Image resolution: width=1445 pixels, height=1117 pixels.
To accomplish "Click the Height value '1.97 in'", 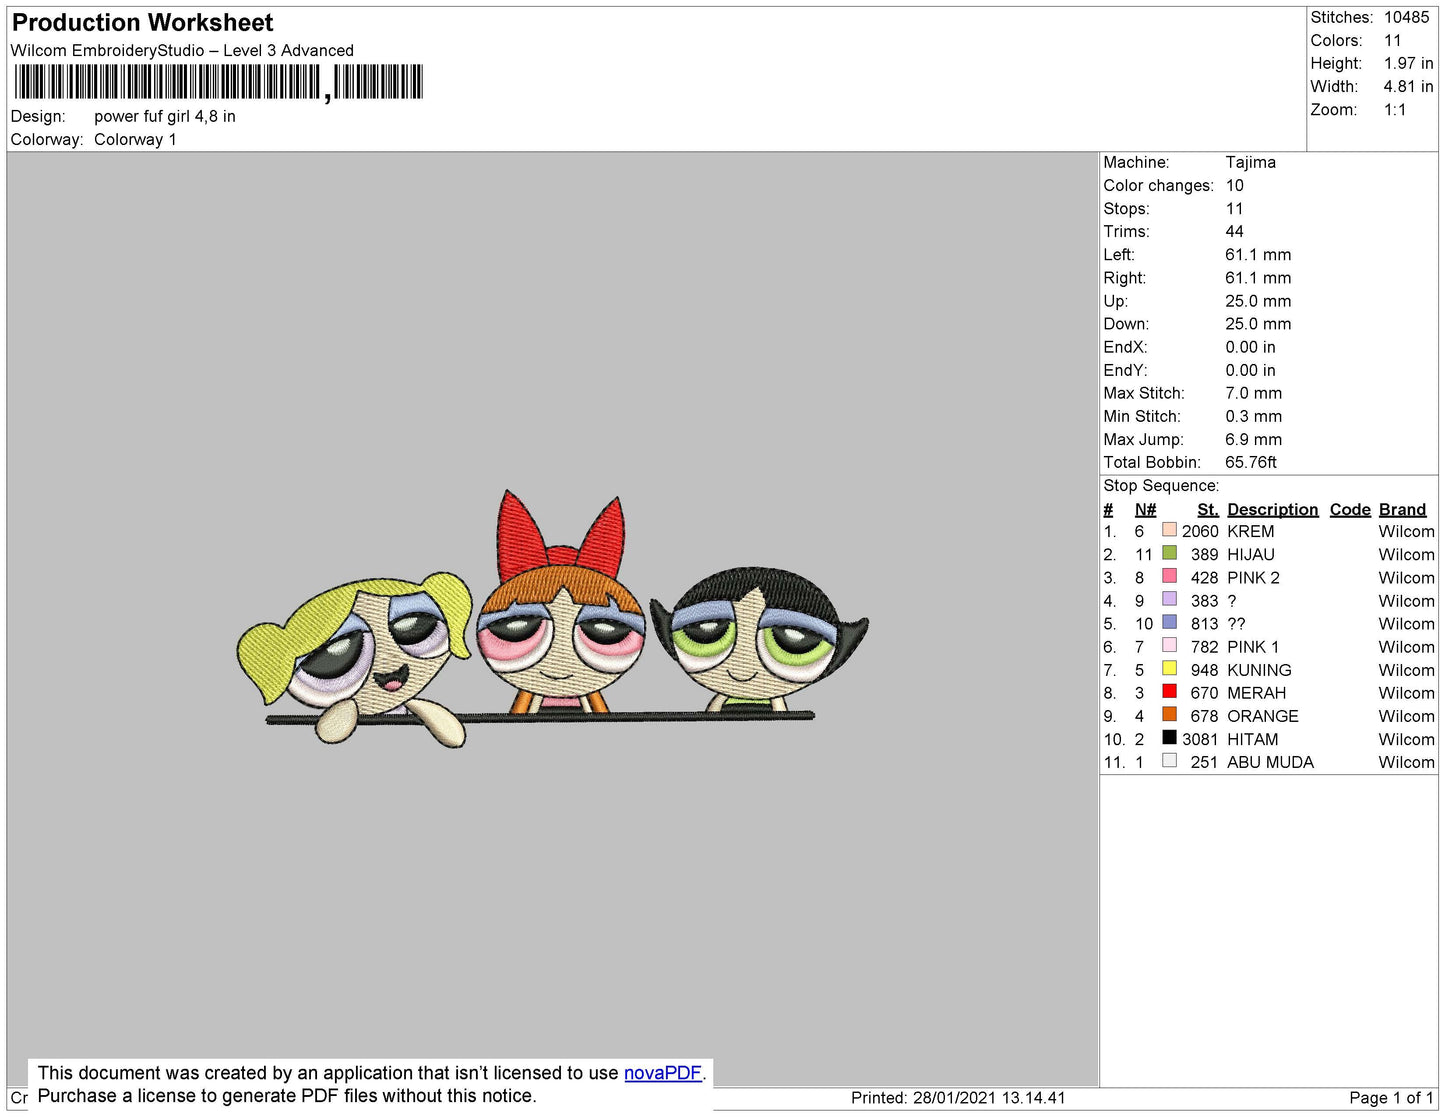I will 1408,64.
